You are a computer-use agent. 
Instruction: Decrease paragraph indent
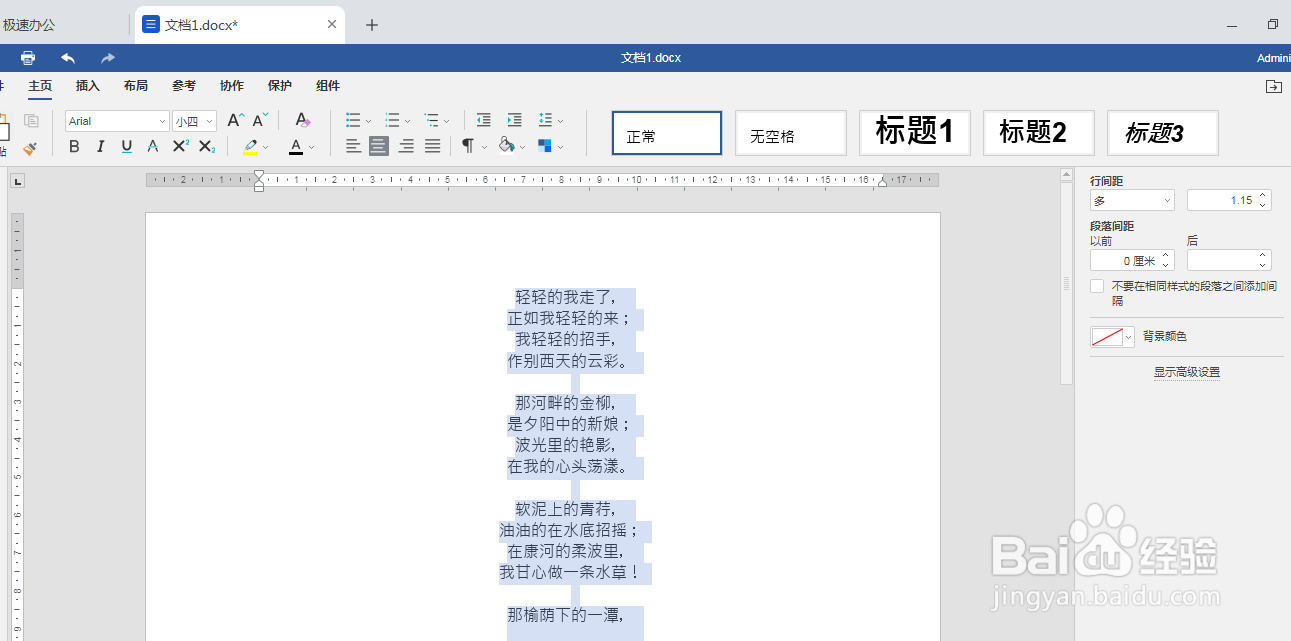(x=484, y=121)
